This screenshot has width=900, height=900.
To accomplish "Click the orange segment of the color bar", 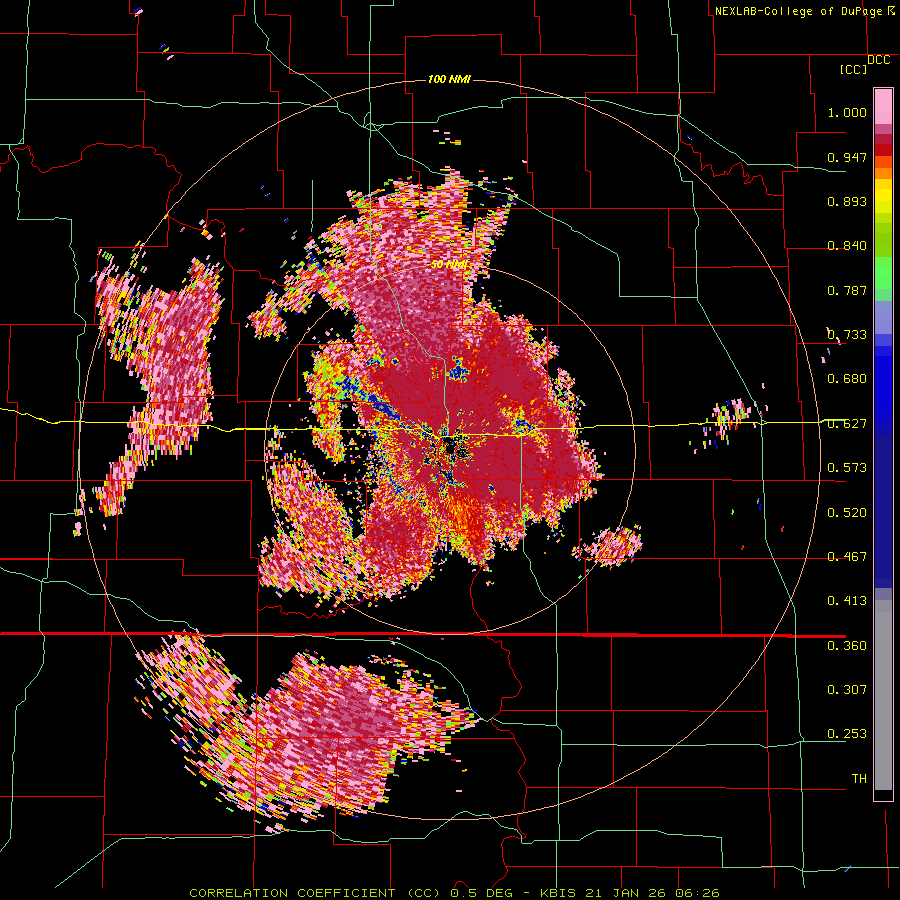I will 883,166.
